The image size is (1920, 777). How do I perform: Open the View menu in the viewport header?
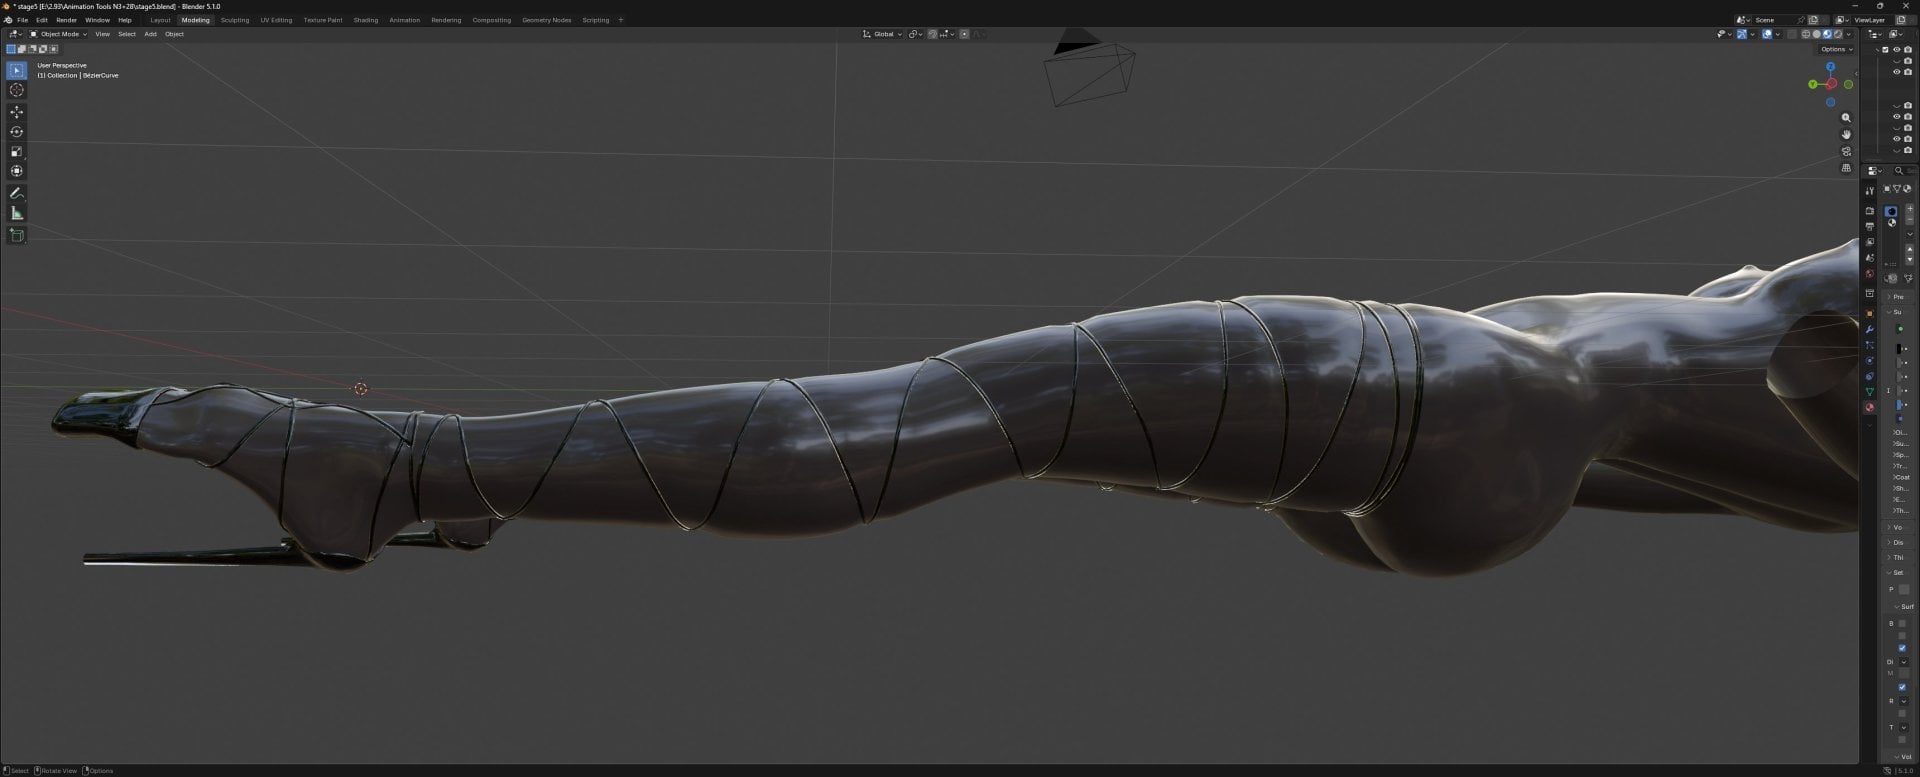pyautogui.click(x=102, y=34)
